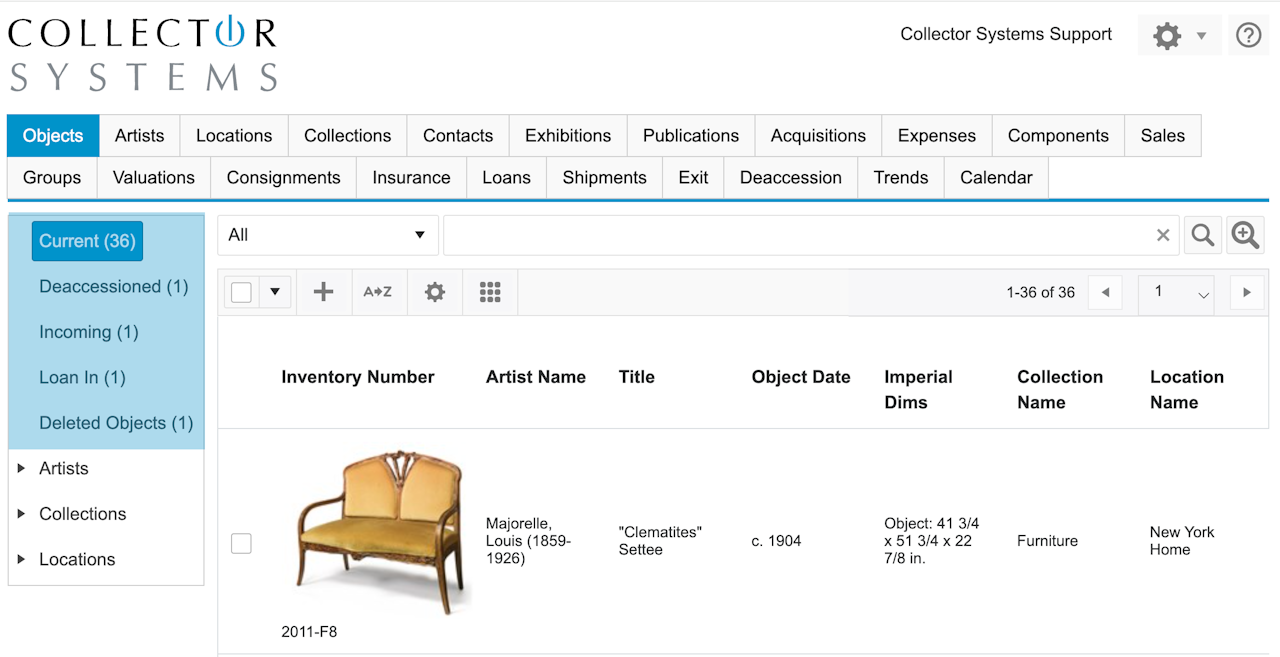Open the list settings gear icon
1280x657 pixels.
pos(435,292)
